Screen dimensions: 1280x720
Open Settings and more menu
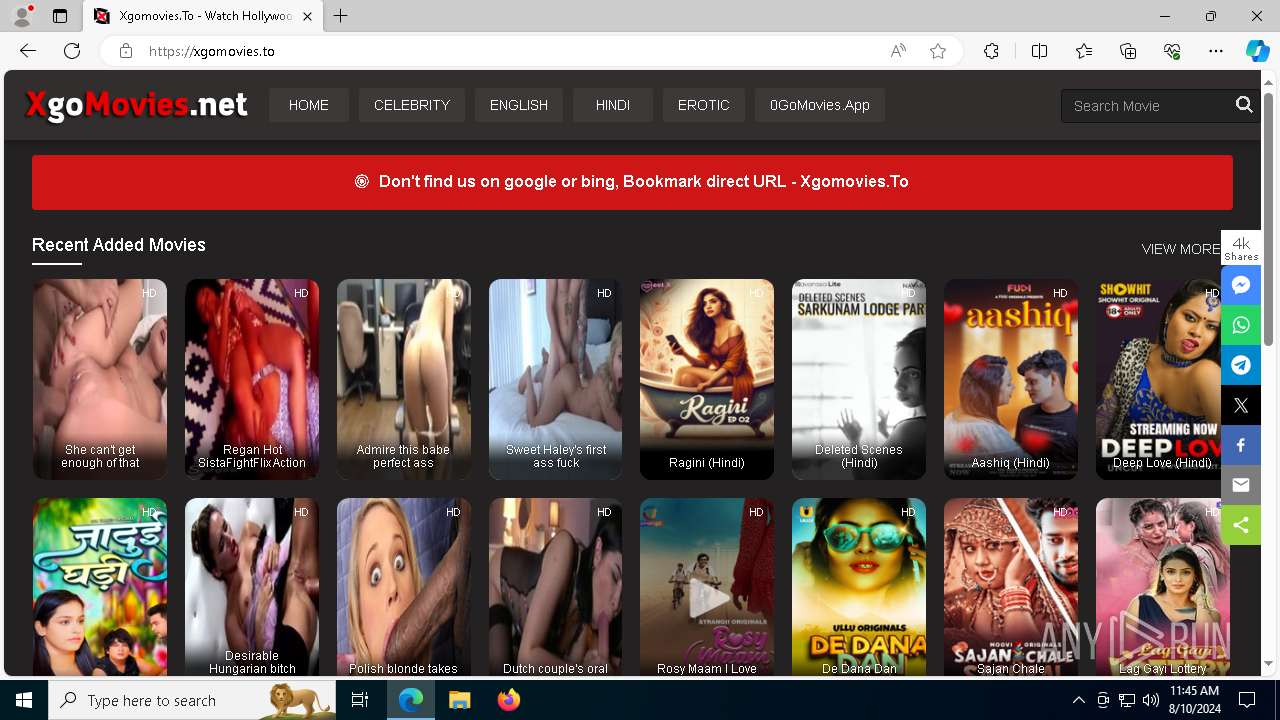pyautogui.click(x=1216, y=51)
